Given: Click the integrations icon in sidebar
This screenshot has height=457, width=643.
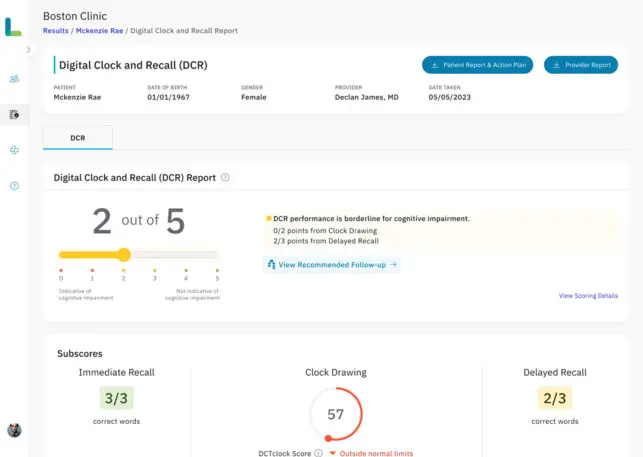Looking at the screenshot, I should (14, 150).
